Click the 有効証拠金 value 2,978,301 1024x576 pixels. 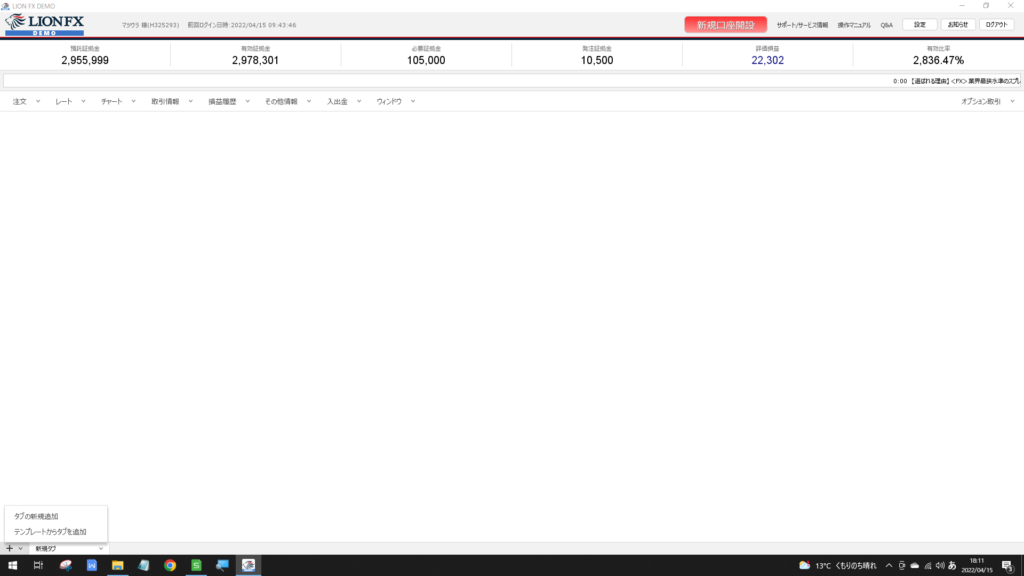[255, 60]
